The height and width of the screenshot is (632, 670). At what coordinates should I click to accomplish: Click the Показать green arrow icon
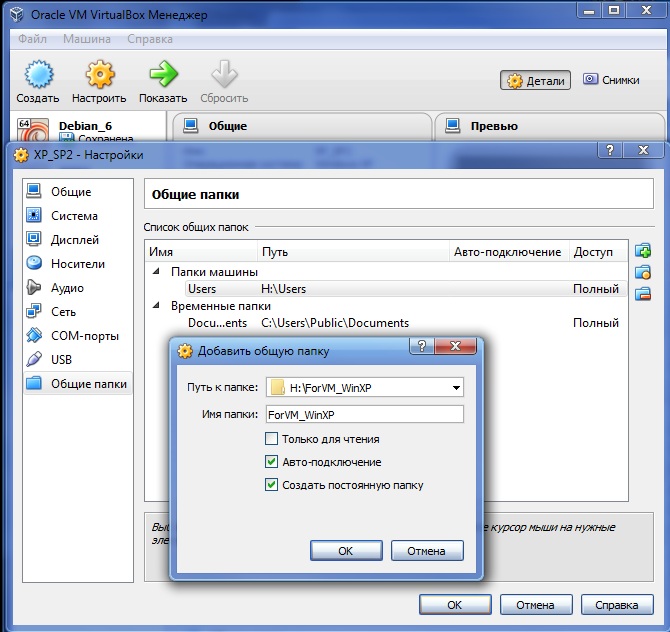coord(163,73)
